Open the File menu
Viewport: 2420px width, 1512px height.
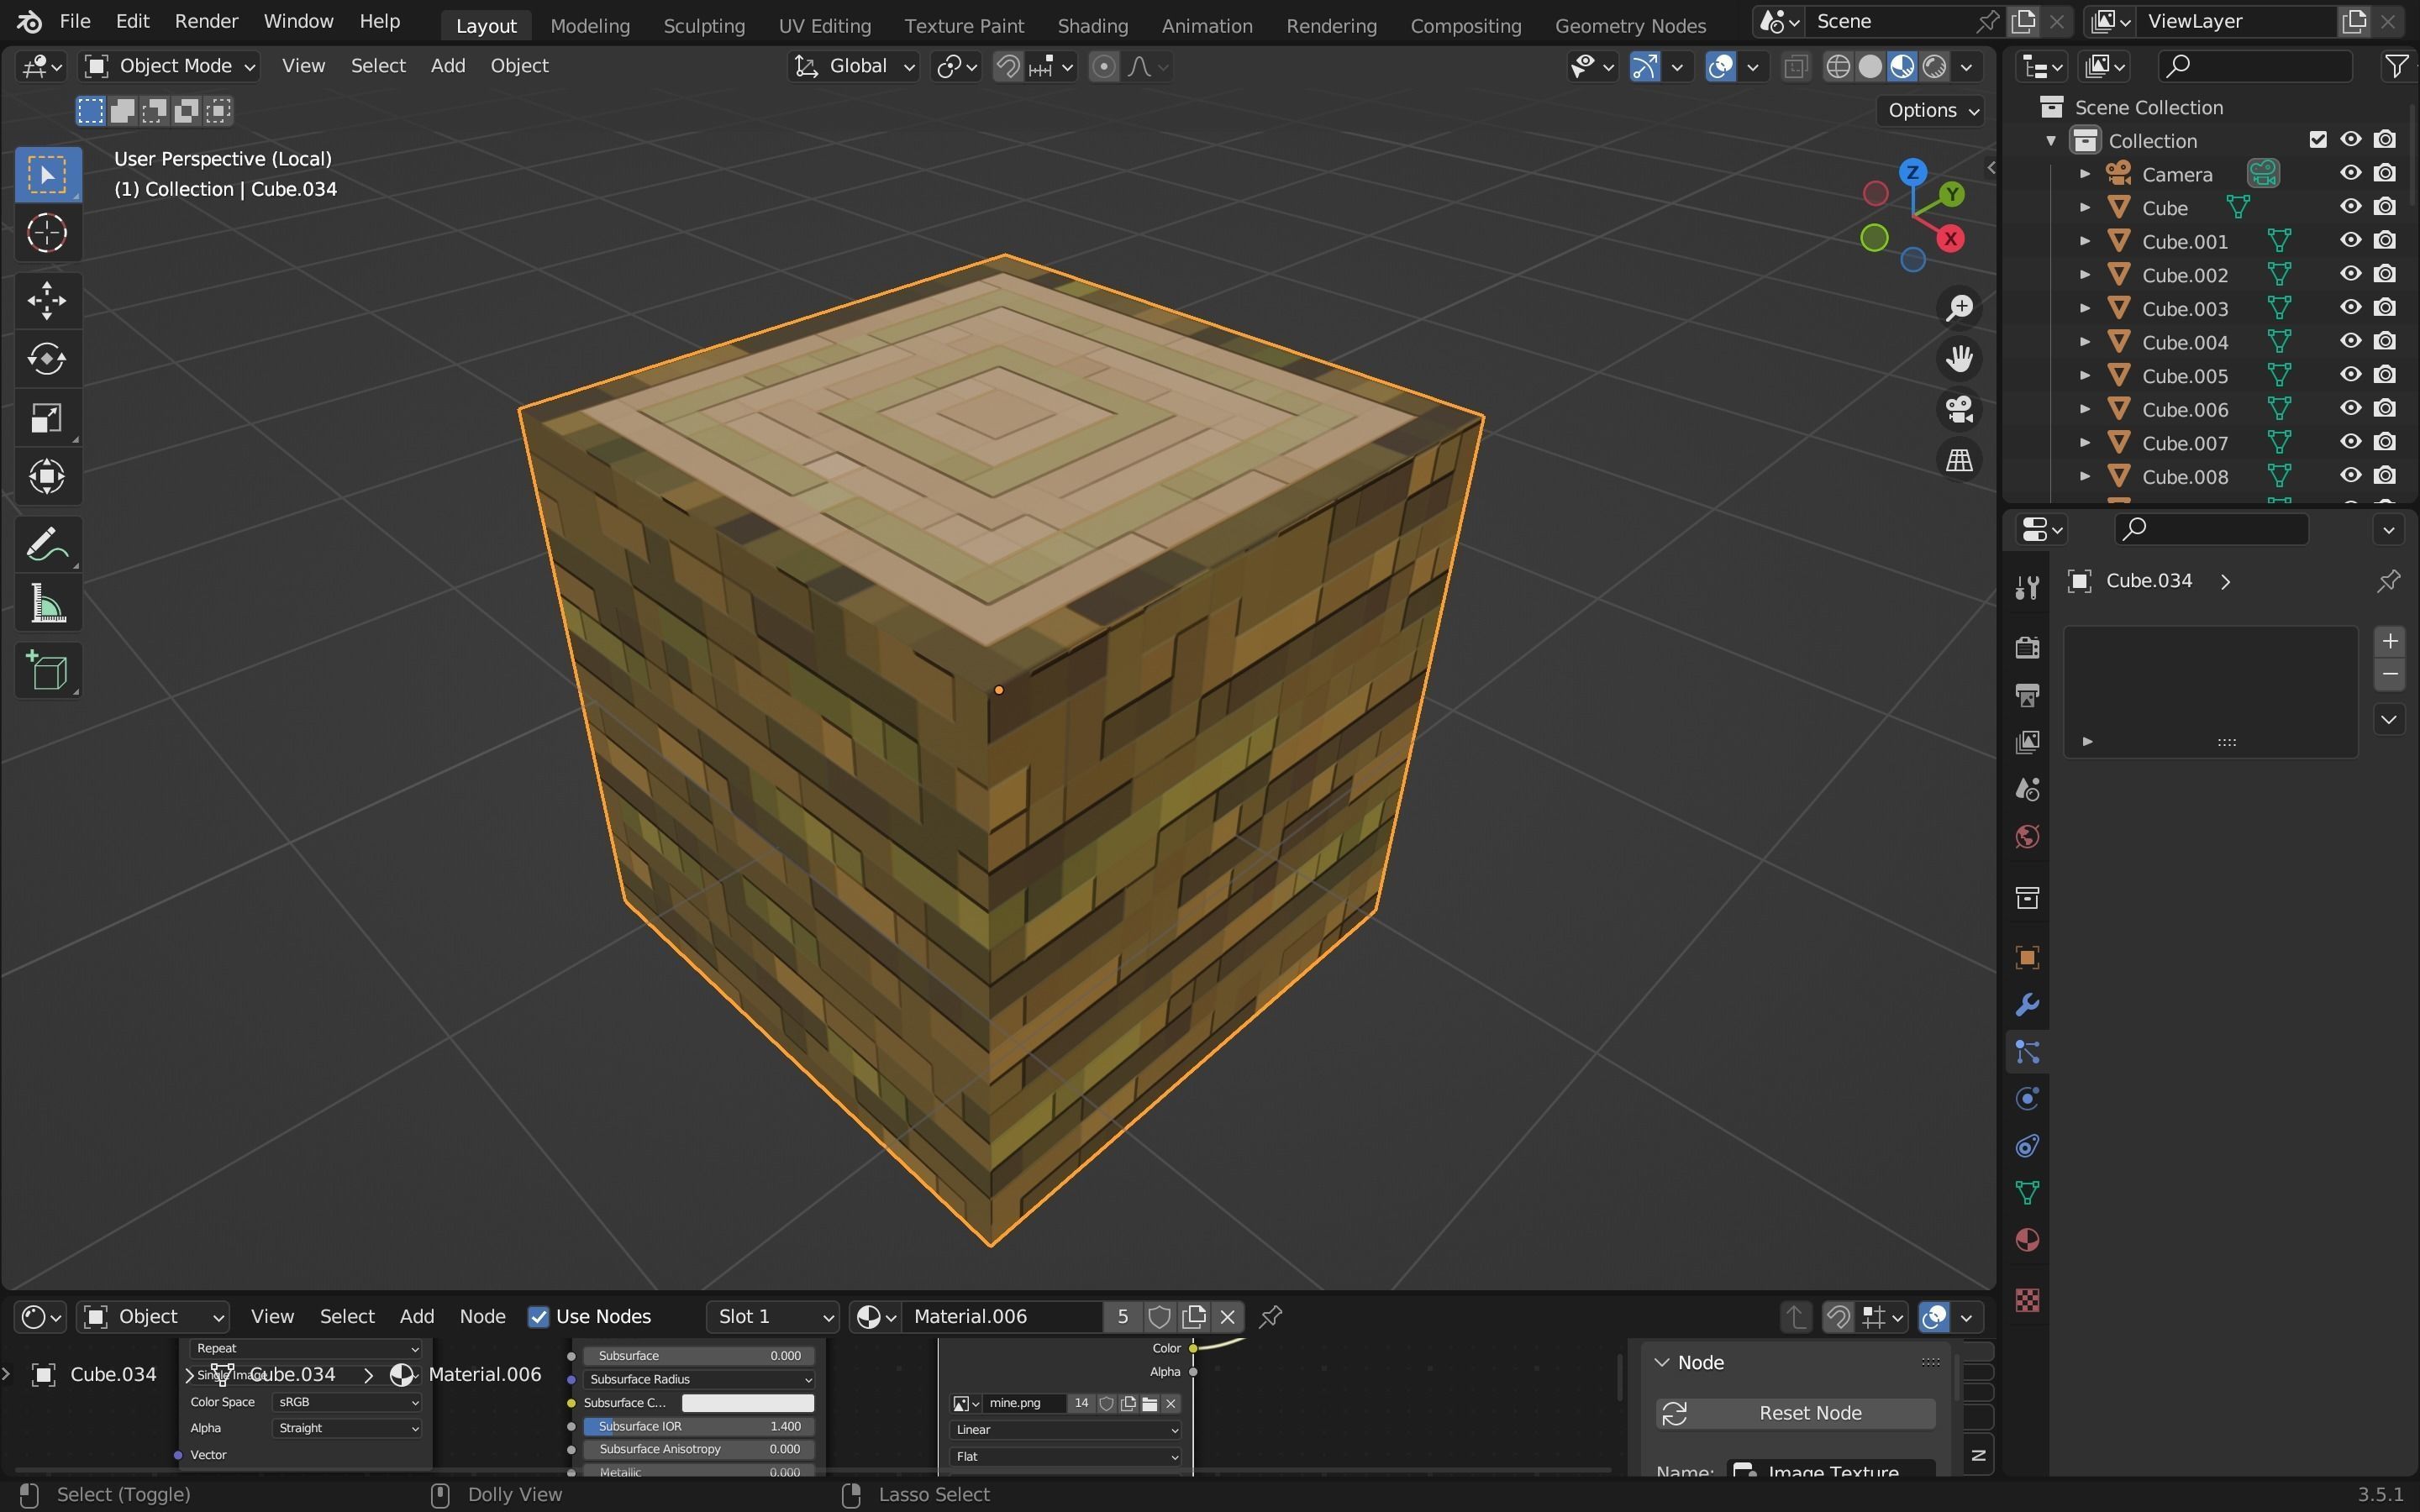coord(75,22)
